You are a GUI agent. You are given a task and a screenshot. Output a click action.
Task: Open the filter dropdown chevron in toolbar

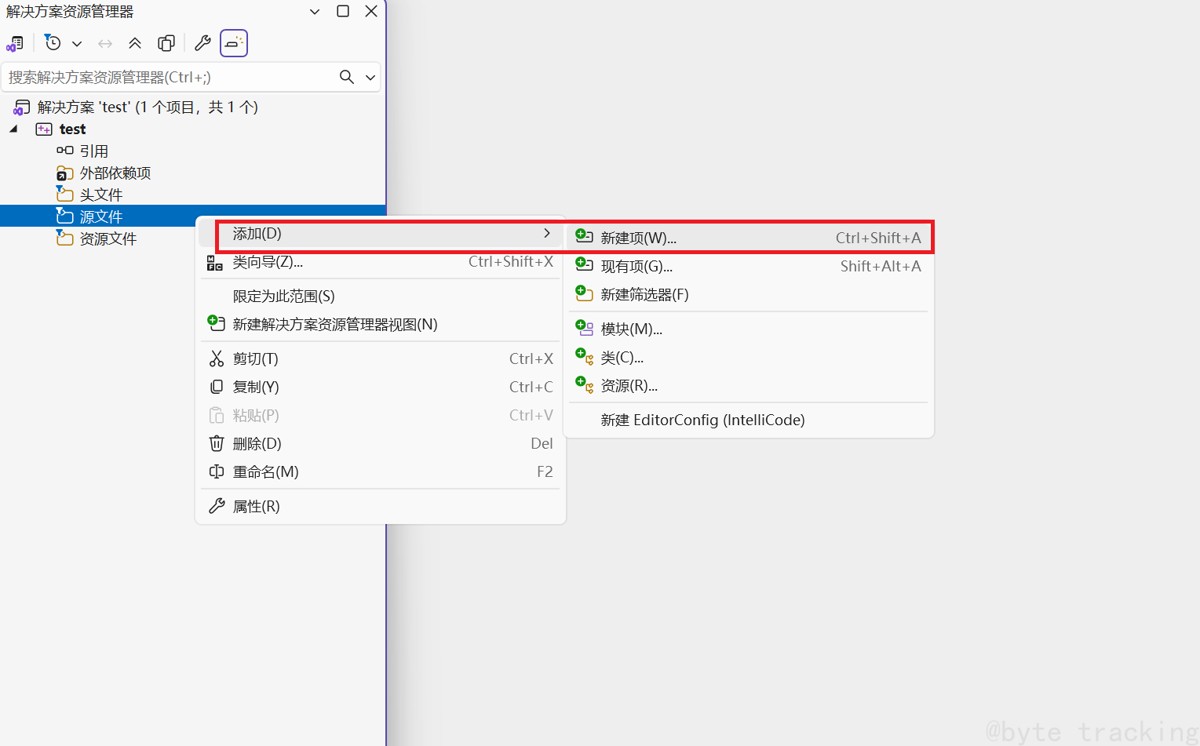coord(76,43)
